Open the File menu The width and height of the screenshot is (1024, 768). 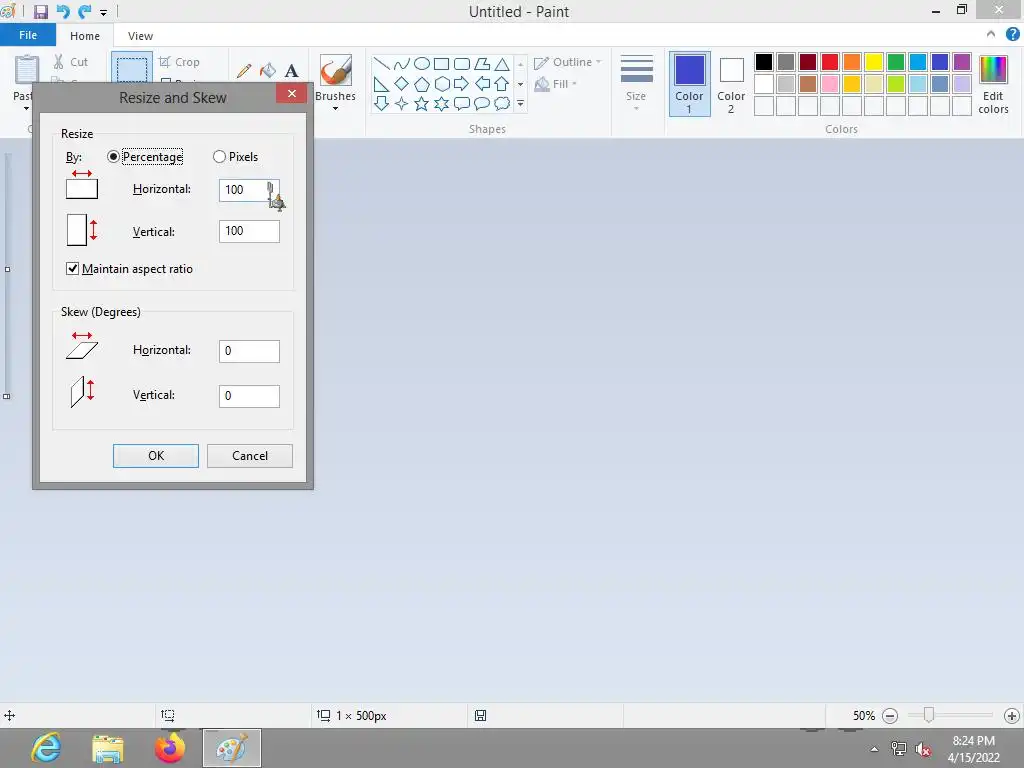pos(28,35)
